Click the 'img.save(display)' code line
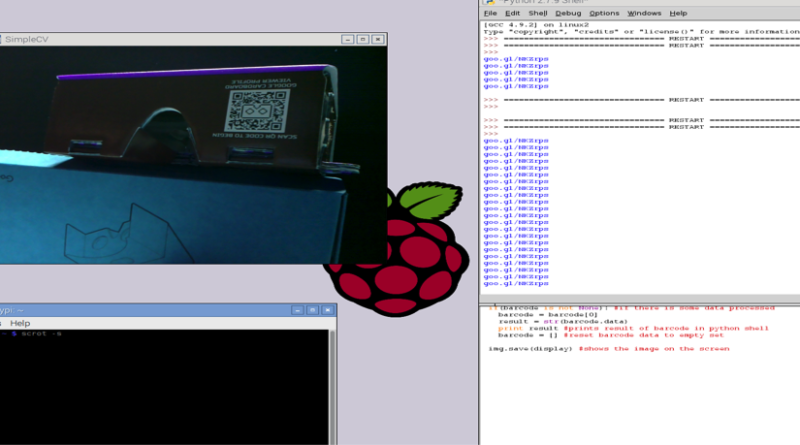Image resolution: width=800 pixels, height=445 pixels. click(609, 349)
